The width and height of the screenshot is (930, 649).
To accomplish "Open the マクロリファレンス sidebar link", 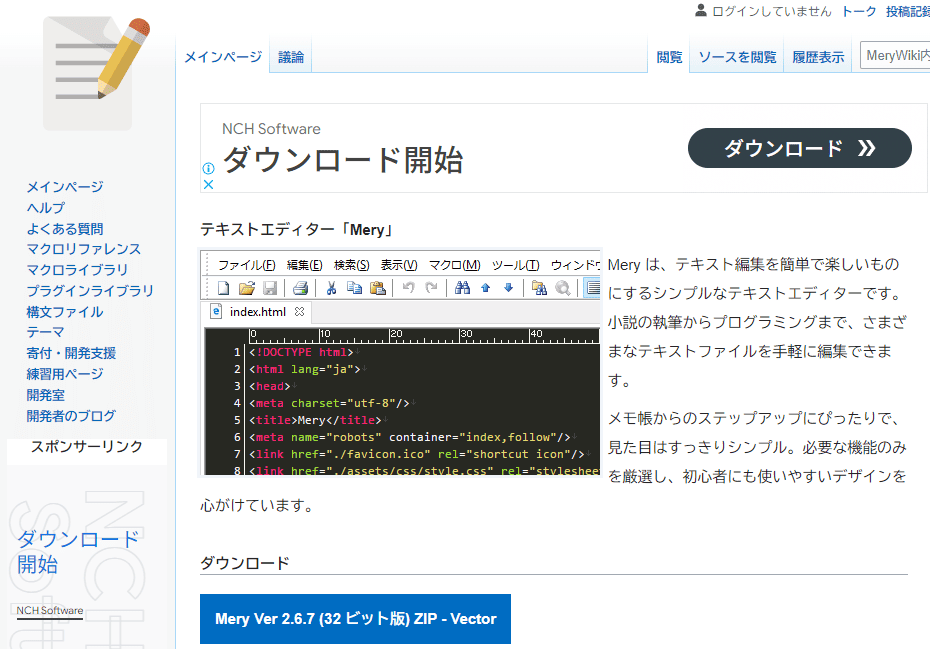I will (84, 249).
